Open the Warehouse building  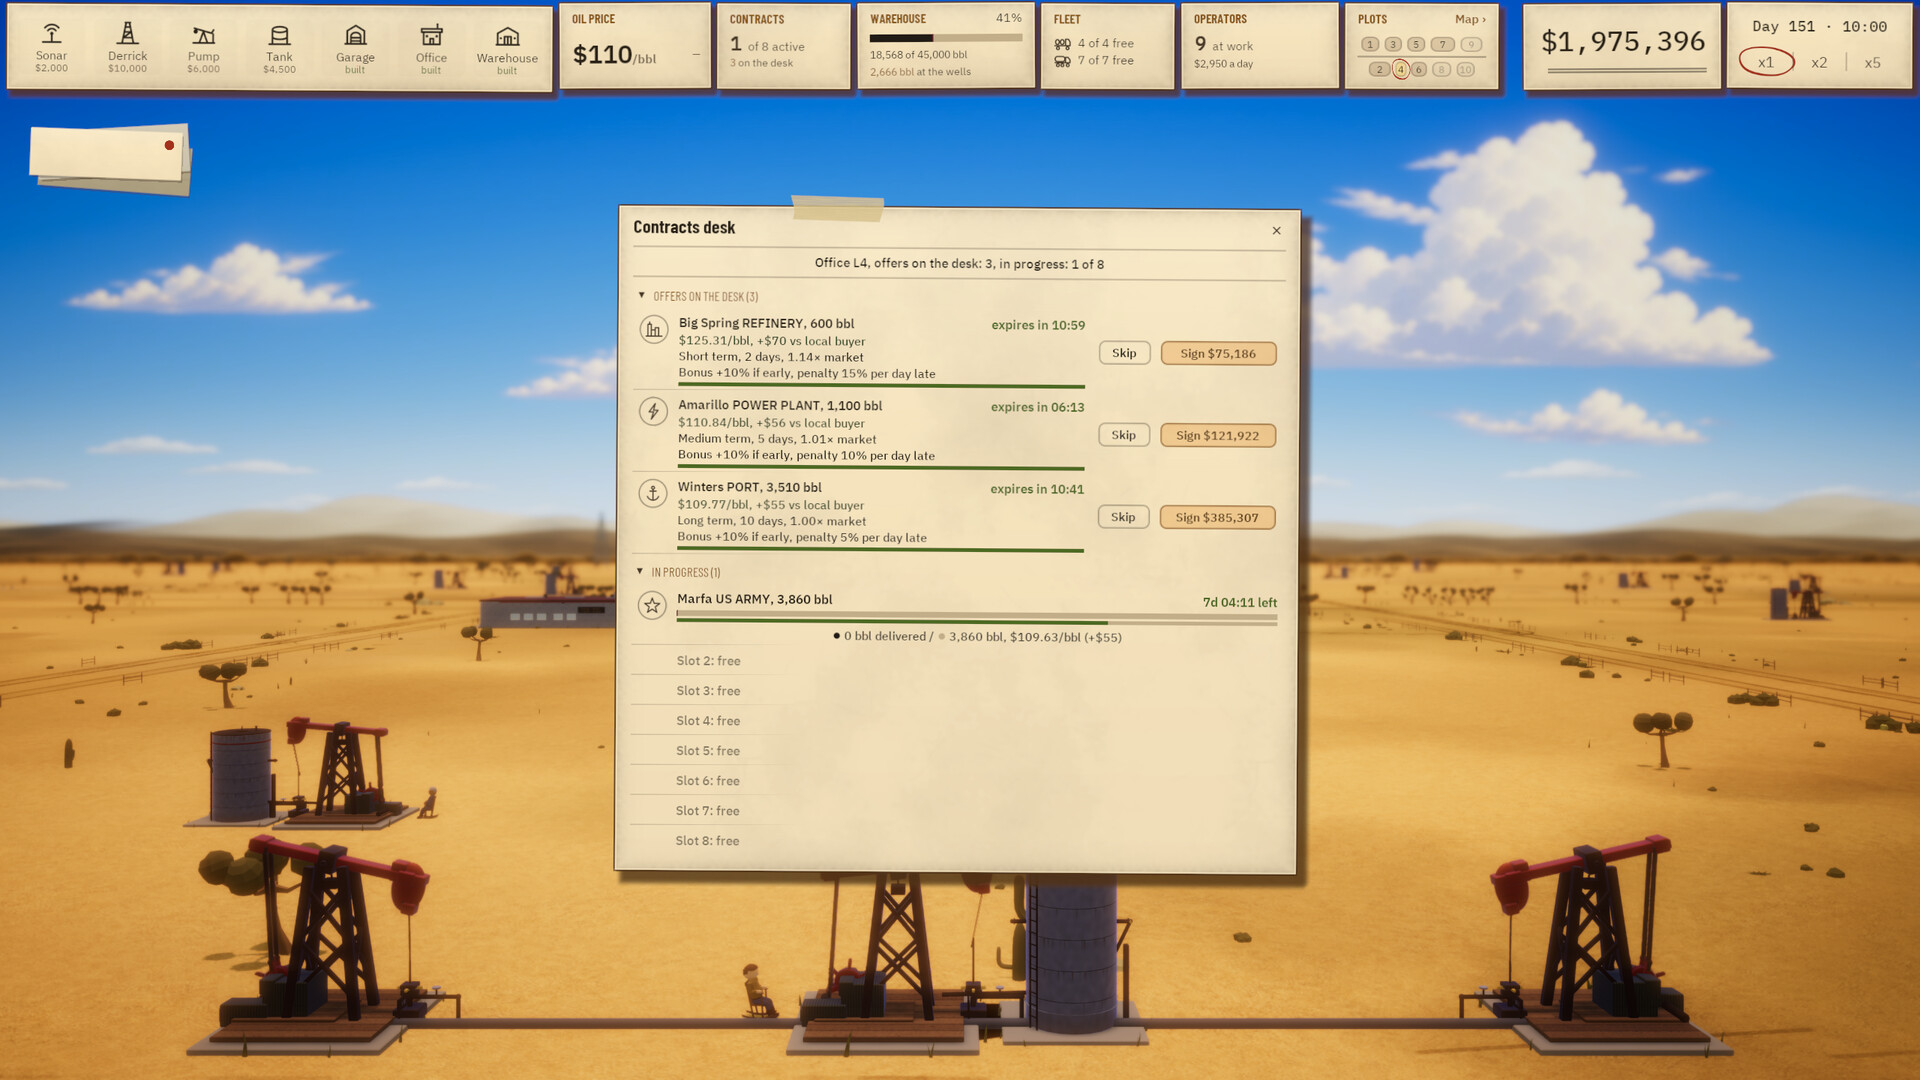coord(507,47)
